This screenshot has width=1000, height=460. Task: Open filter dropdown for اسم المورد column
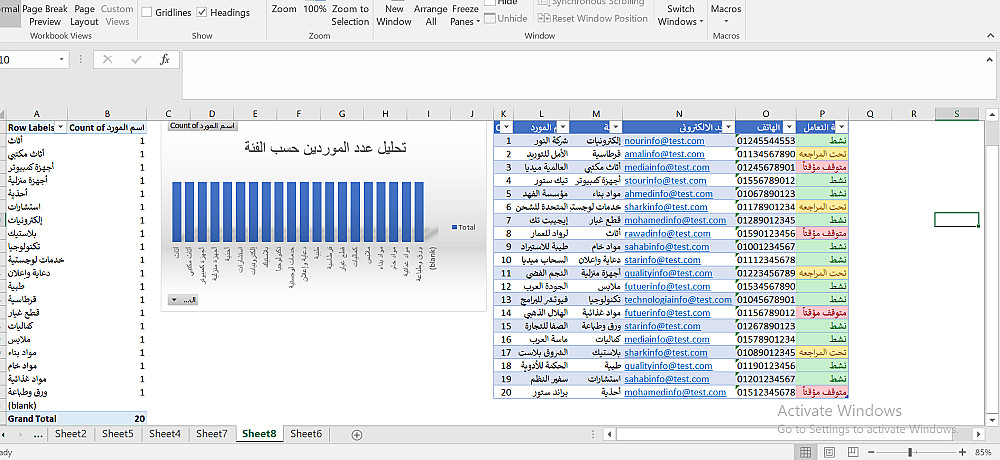(x=564, y=128)
